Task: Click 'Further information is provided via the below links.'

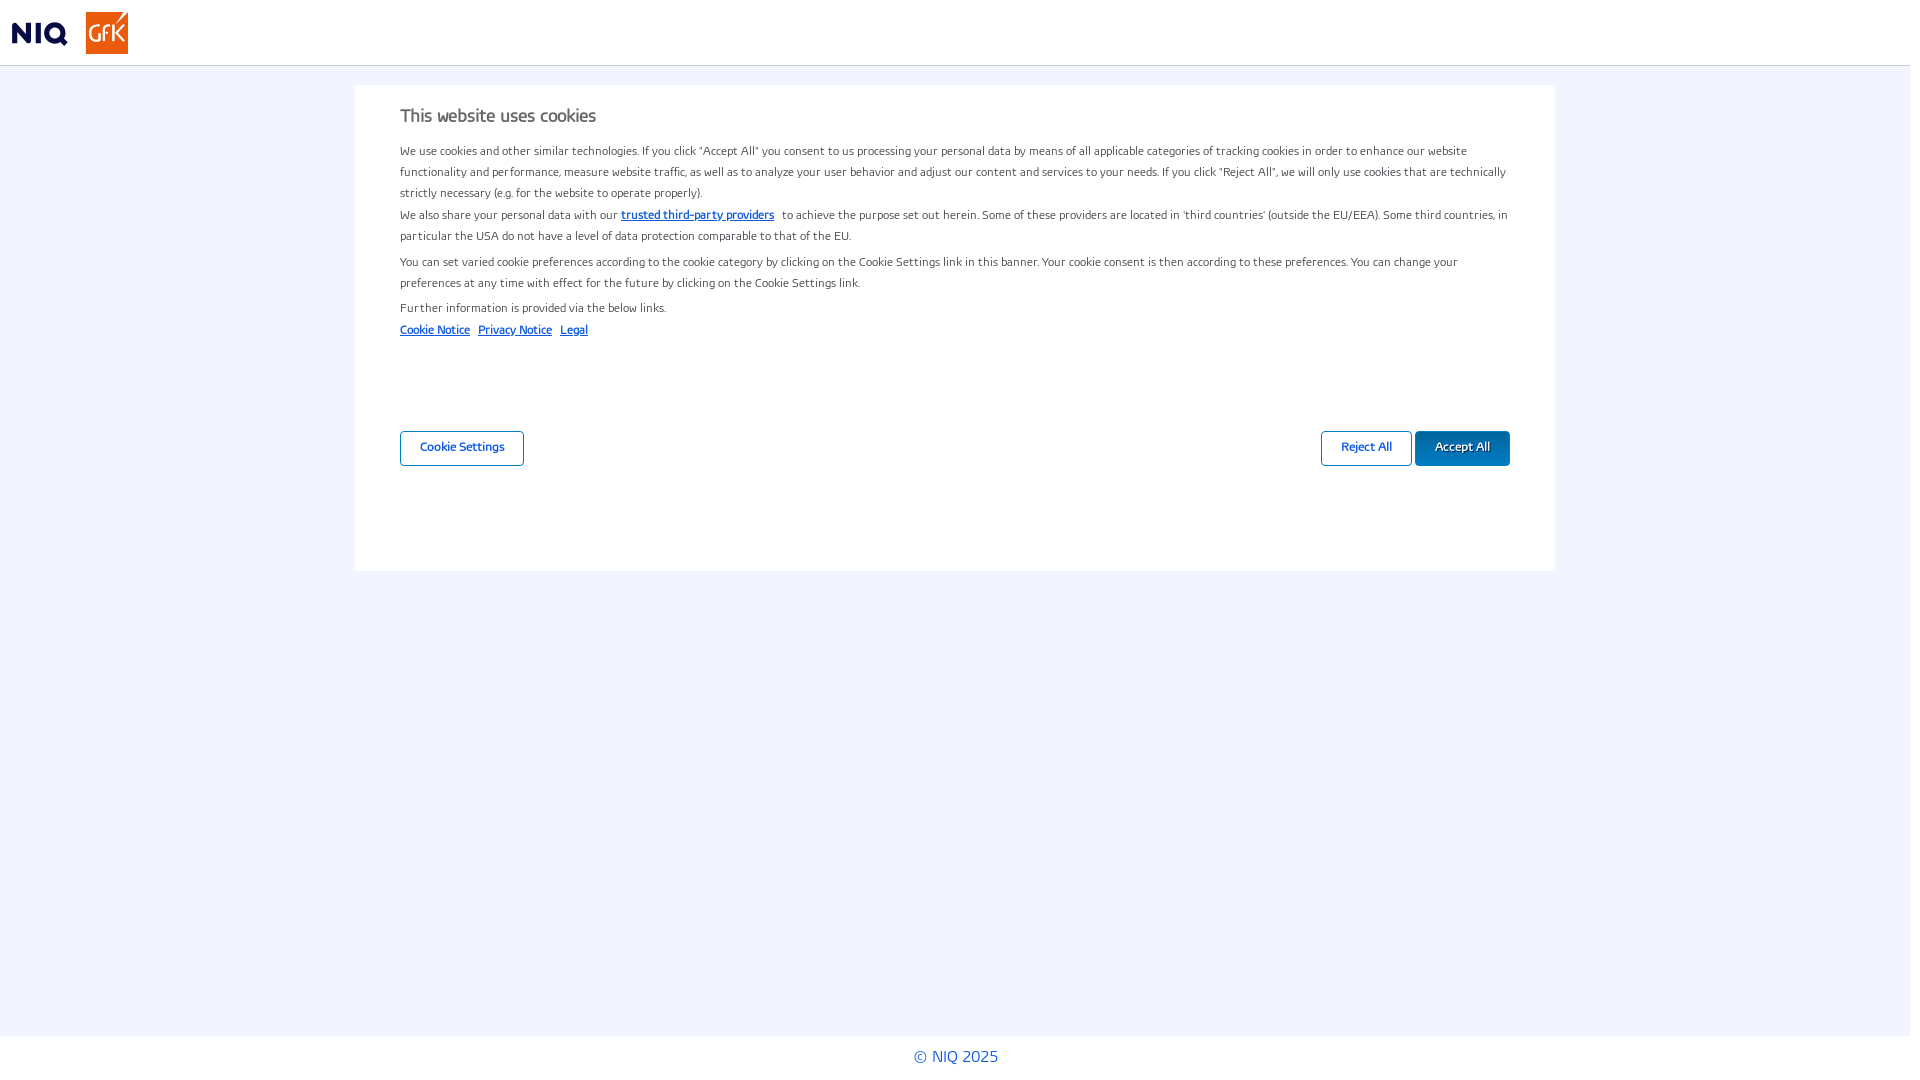Action: pos(533,309)
